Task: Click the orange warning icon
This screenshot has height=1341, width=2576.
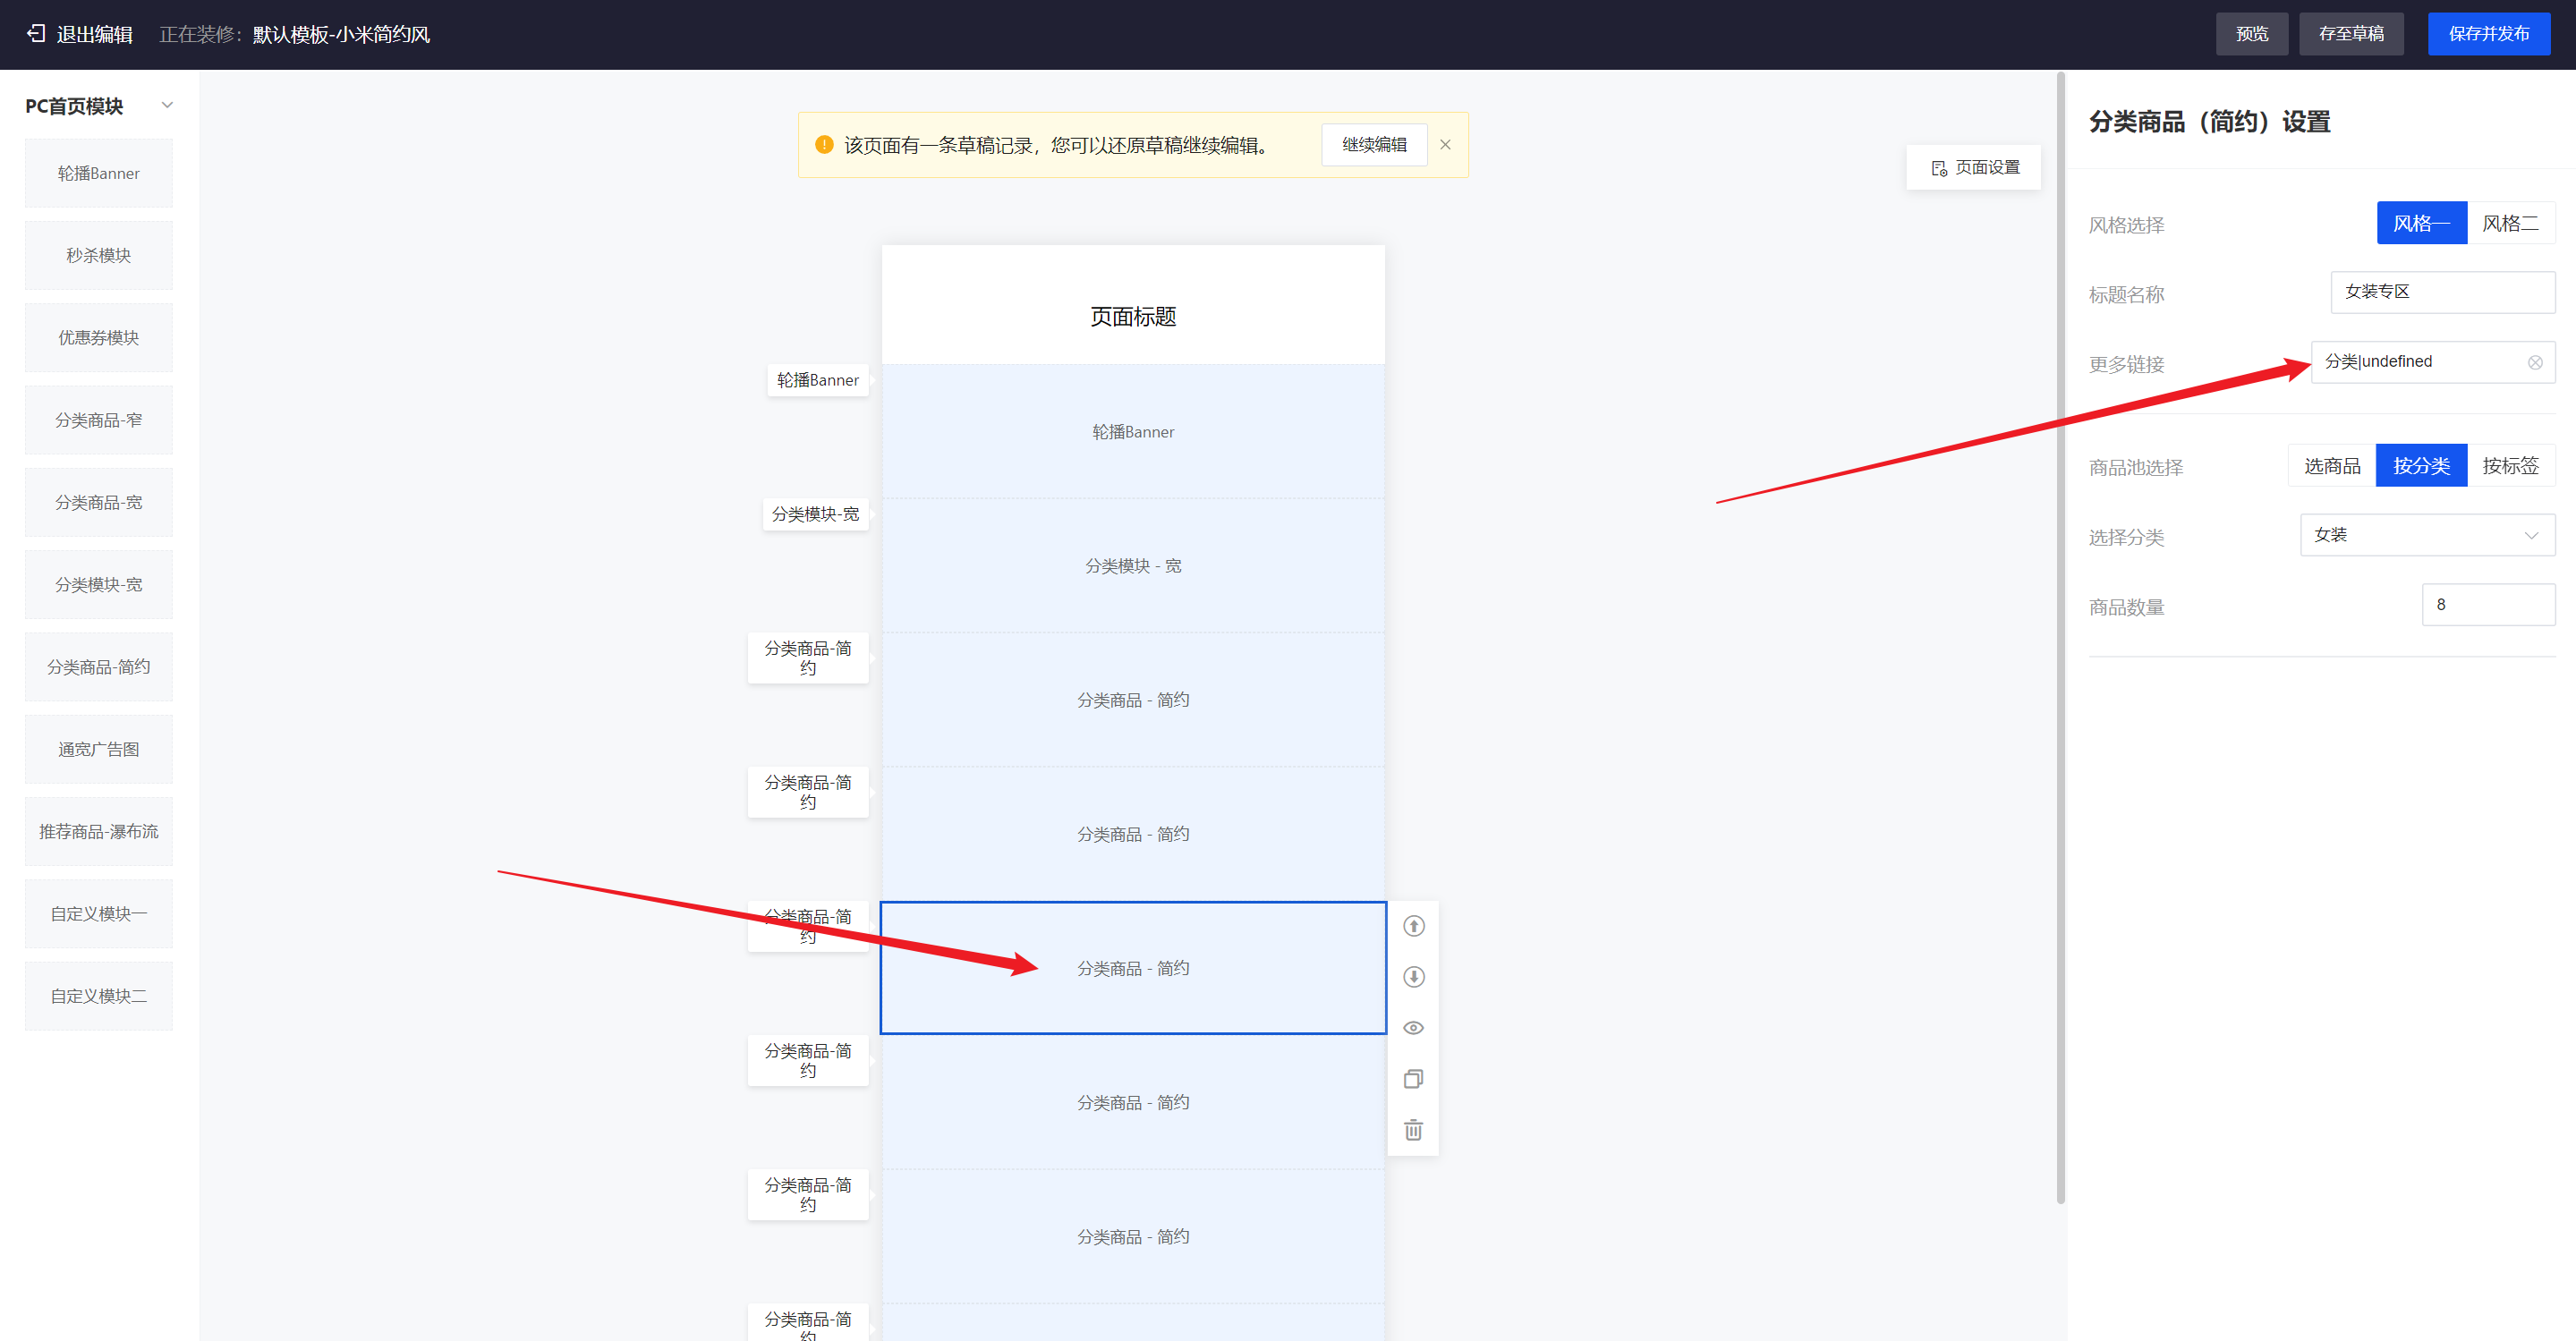Action: tap(824, 145)
